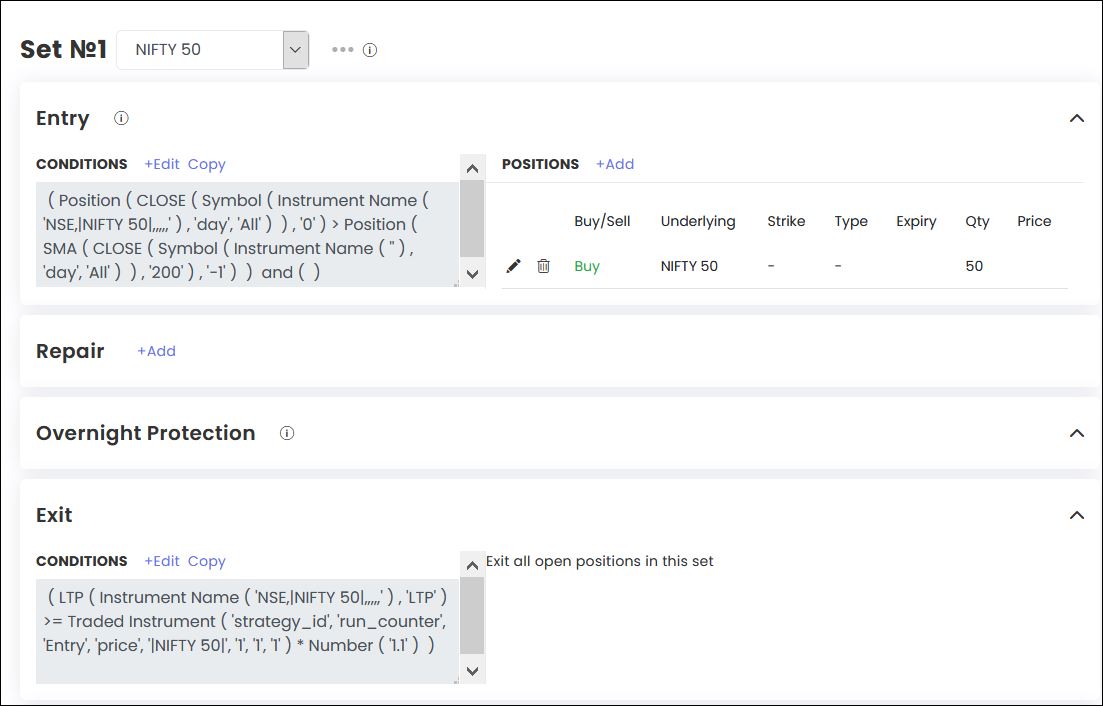Click +Edit for Entry conditions

[x=161, y=164]
